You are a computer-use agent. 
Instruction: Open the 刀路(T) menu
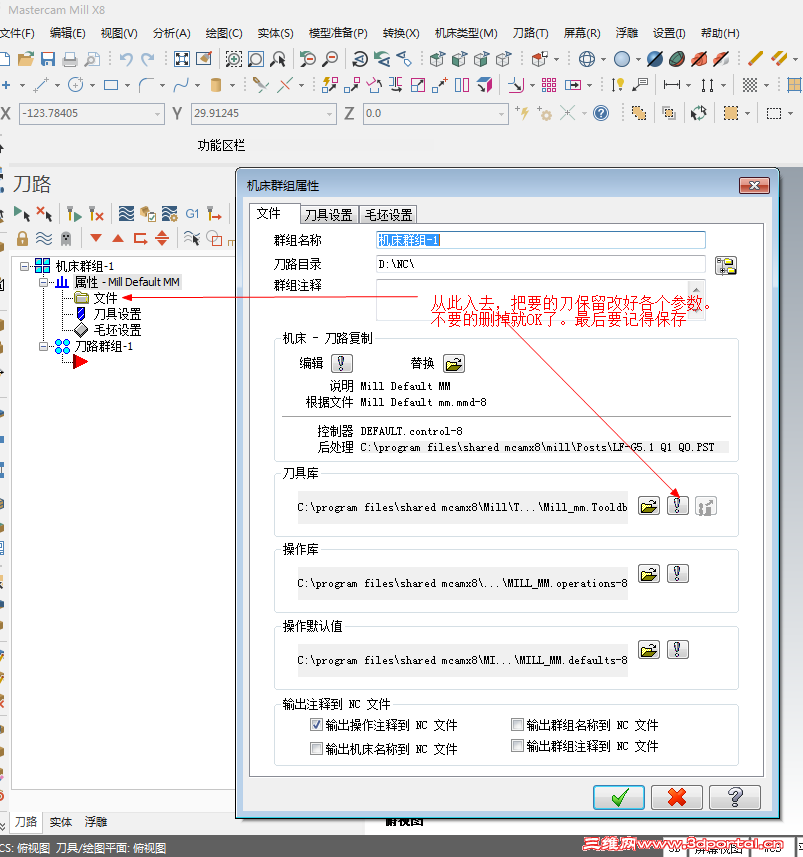click(x=530, y=33)
